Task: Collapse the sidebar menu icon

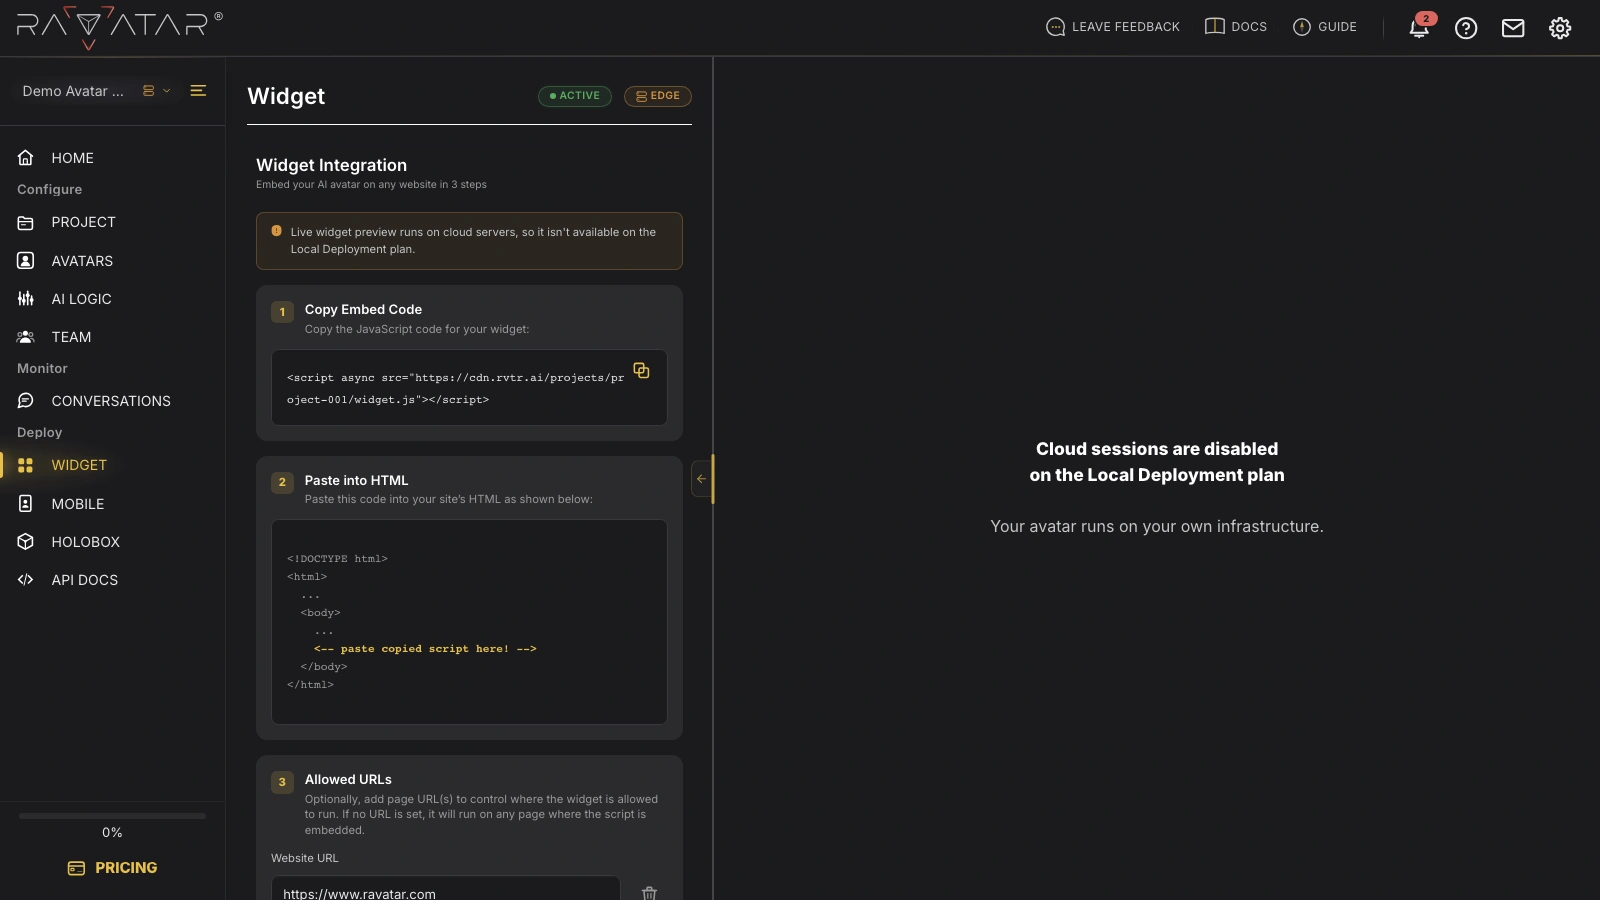Action: click(198, 91)
